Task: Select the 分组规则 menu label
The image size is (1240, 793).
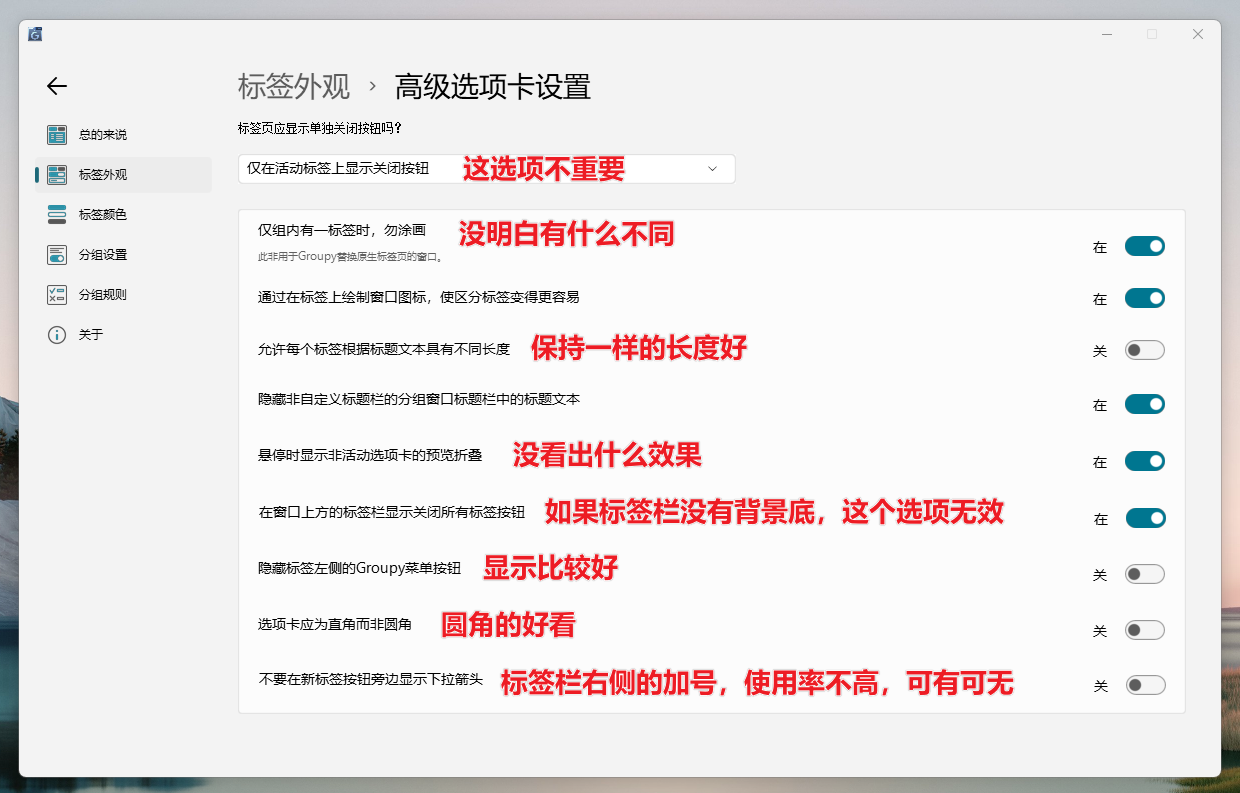Action: (103, 295)
